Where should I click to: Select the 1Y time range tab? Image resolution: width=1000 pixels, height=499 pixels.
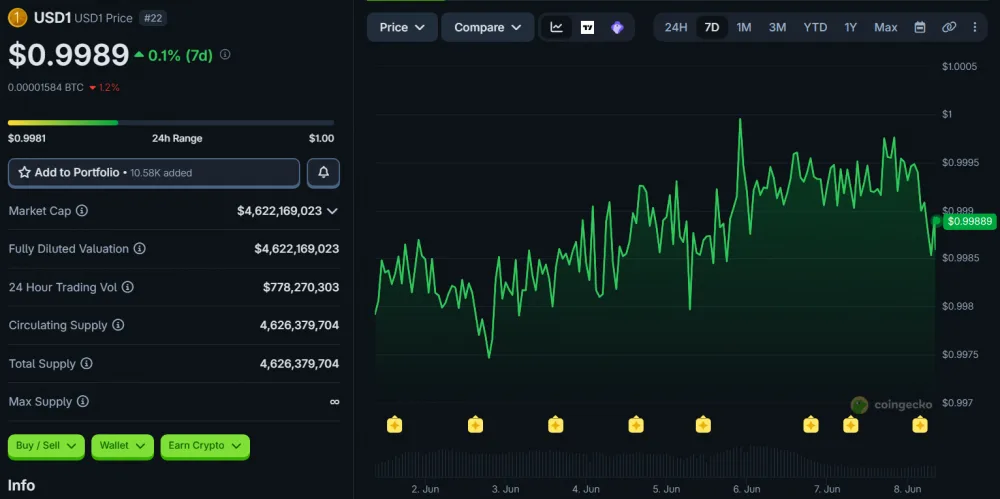pyautogui.click(x=851, y=27)
